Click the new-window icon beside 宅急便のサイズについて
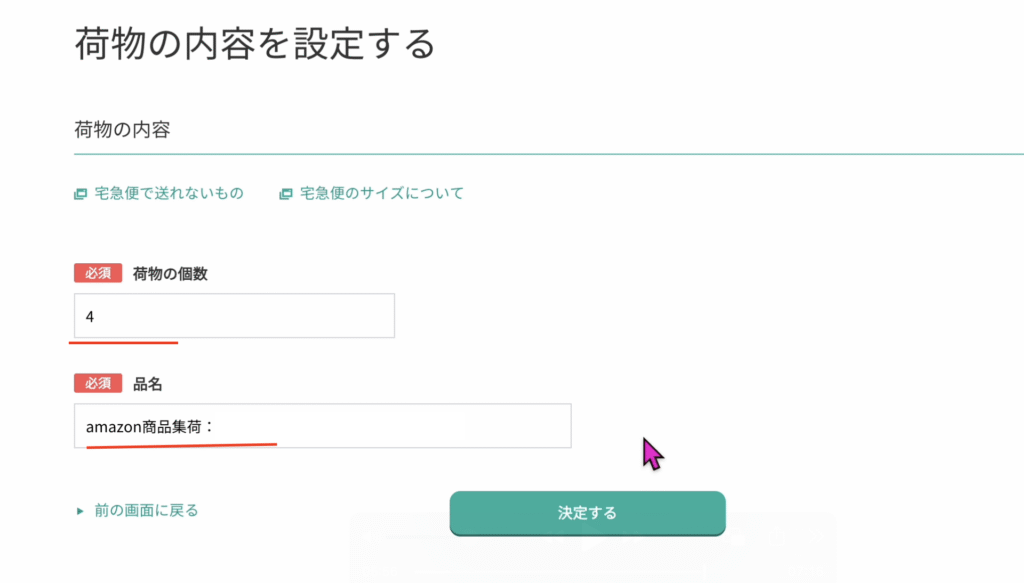The image size is (1024, 583). coord(286,194)
